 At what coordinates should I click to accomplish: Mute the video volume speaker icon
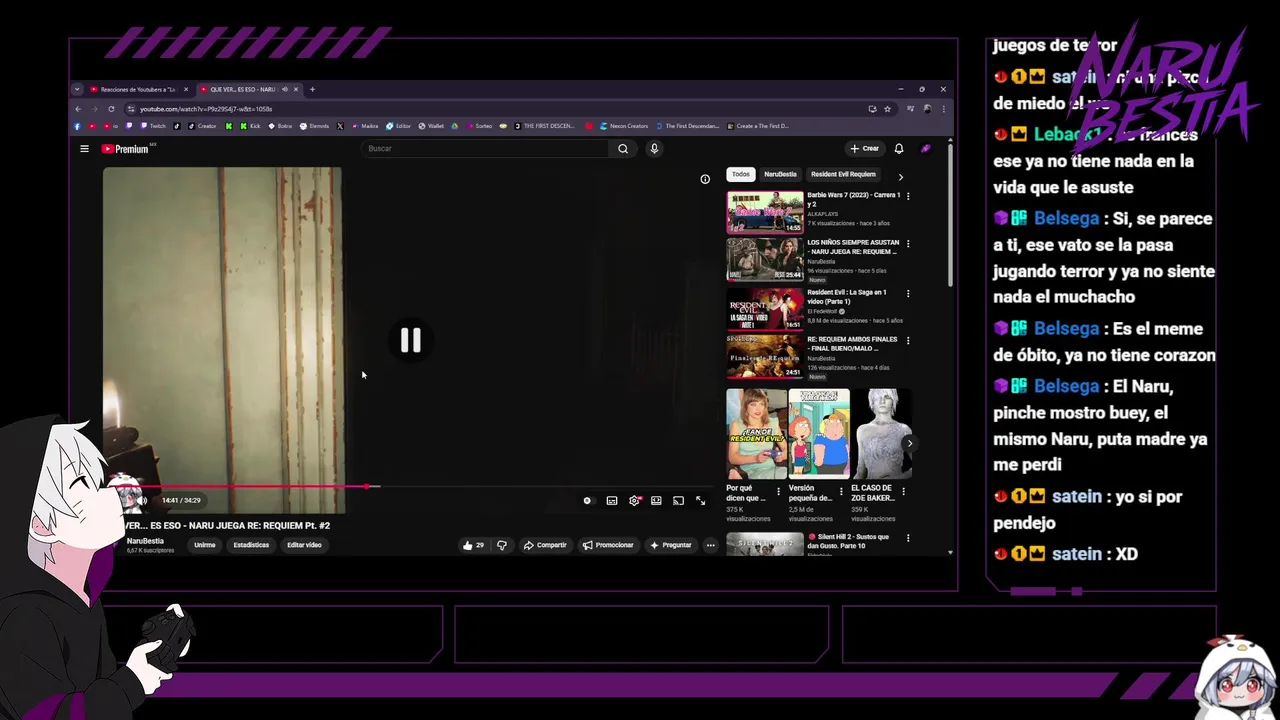coord(141,500)
